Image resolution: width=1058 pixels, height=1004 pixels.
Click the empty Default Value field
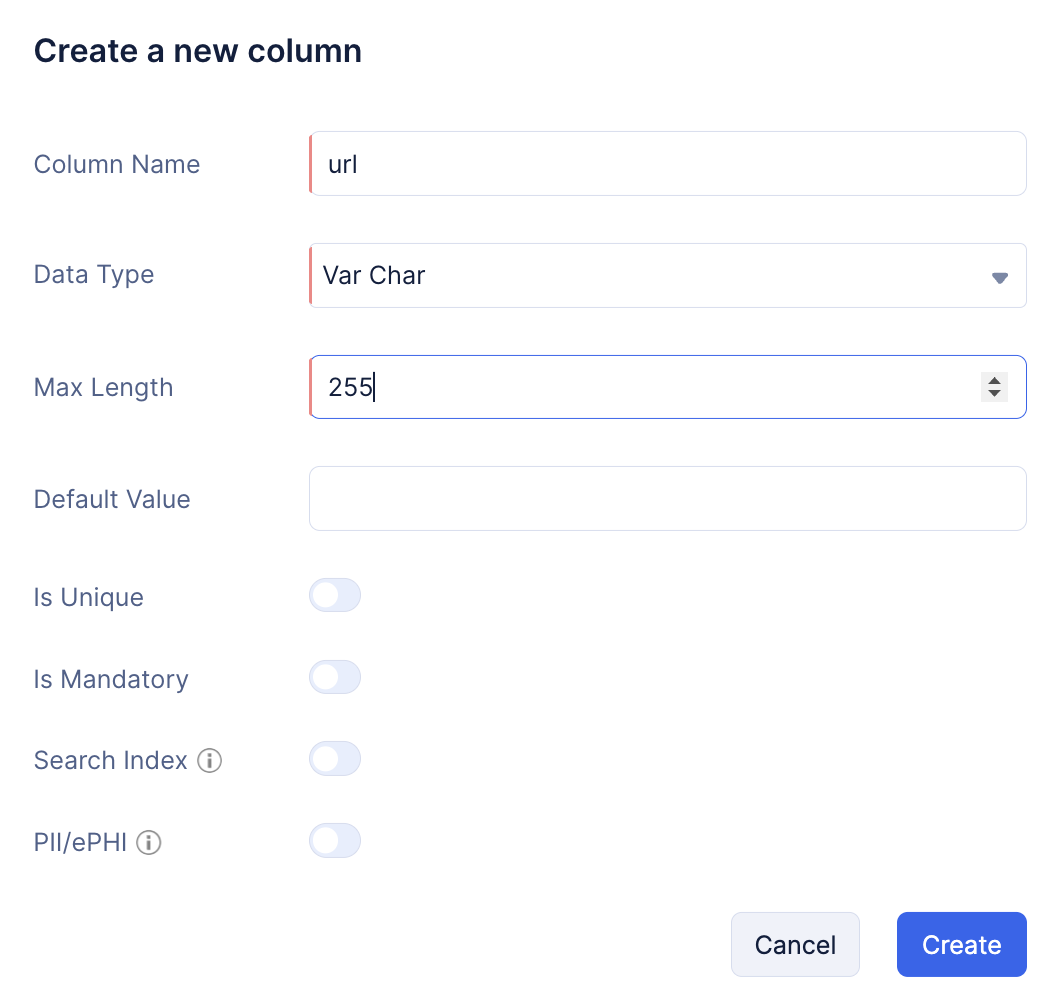coord(668,499)
